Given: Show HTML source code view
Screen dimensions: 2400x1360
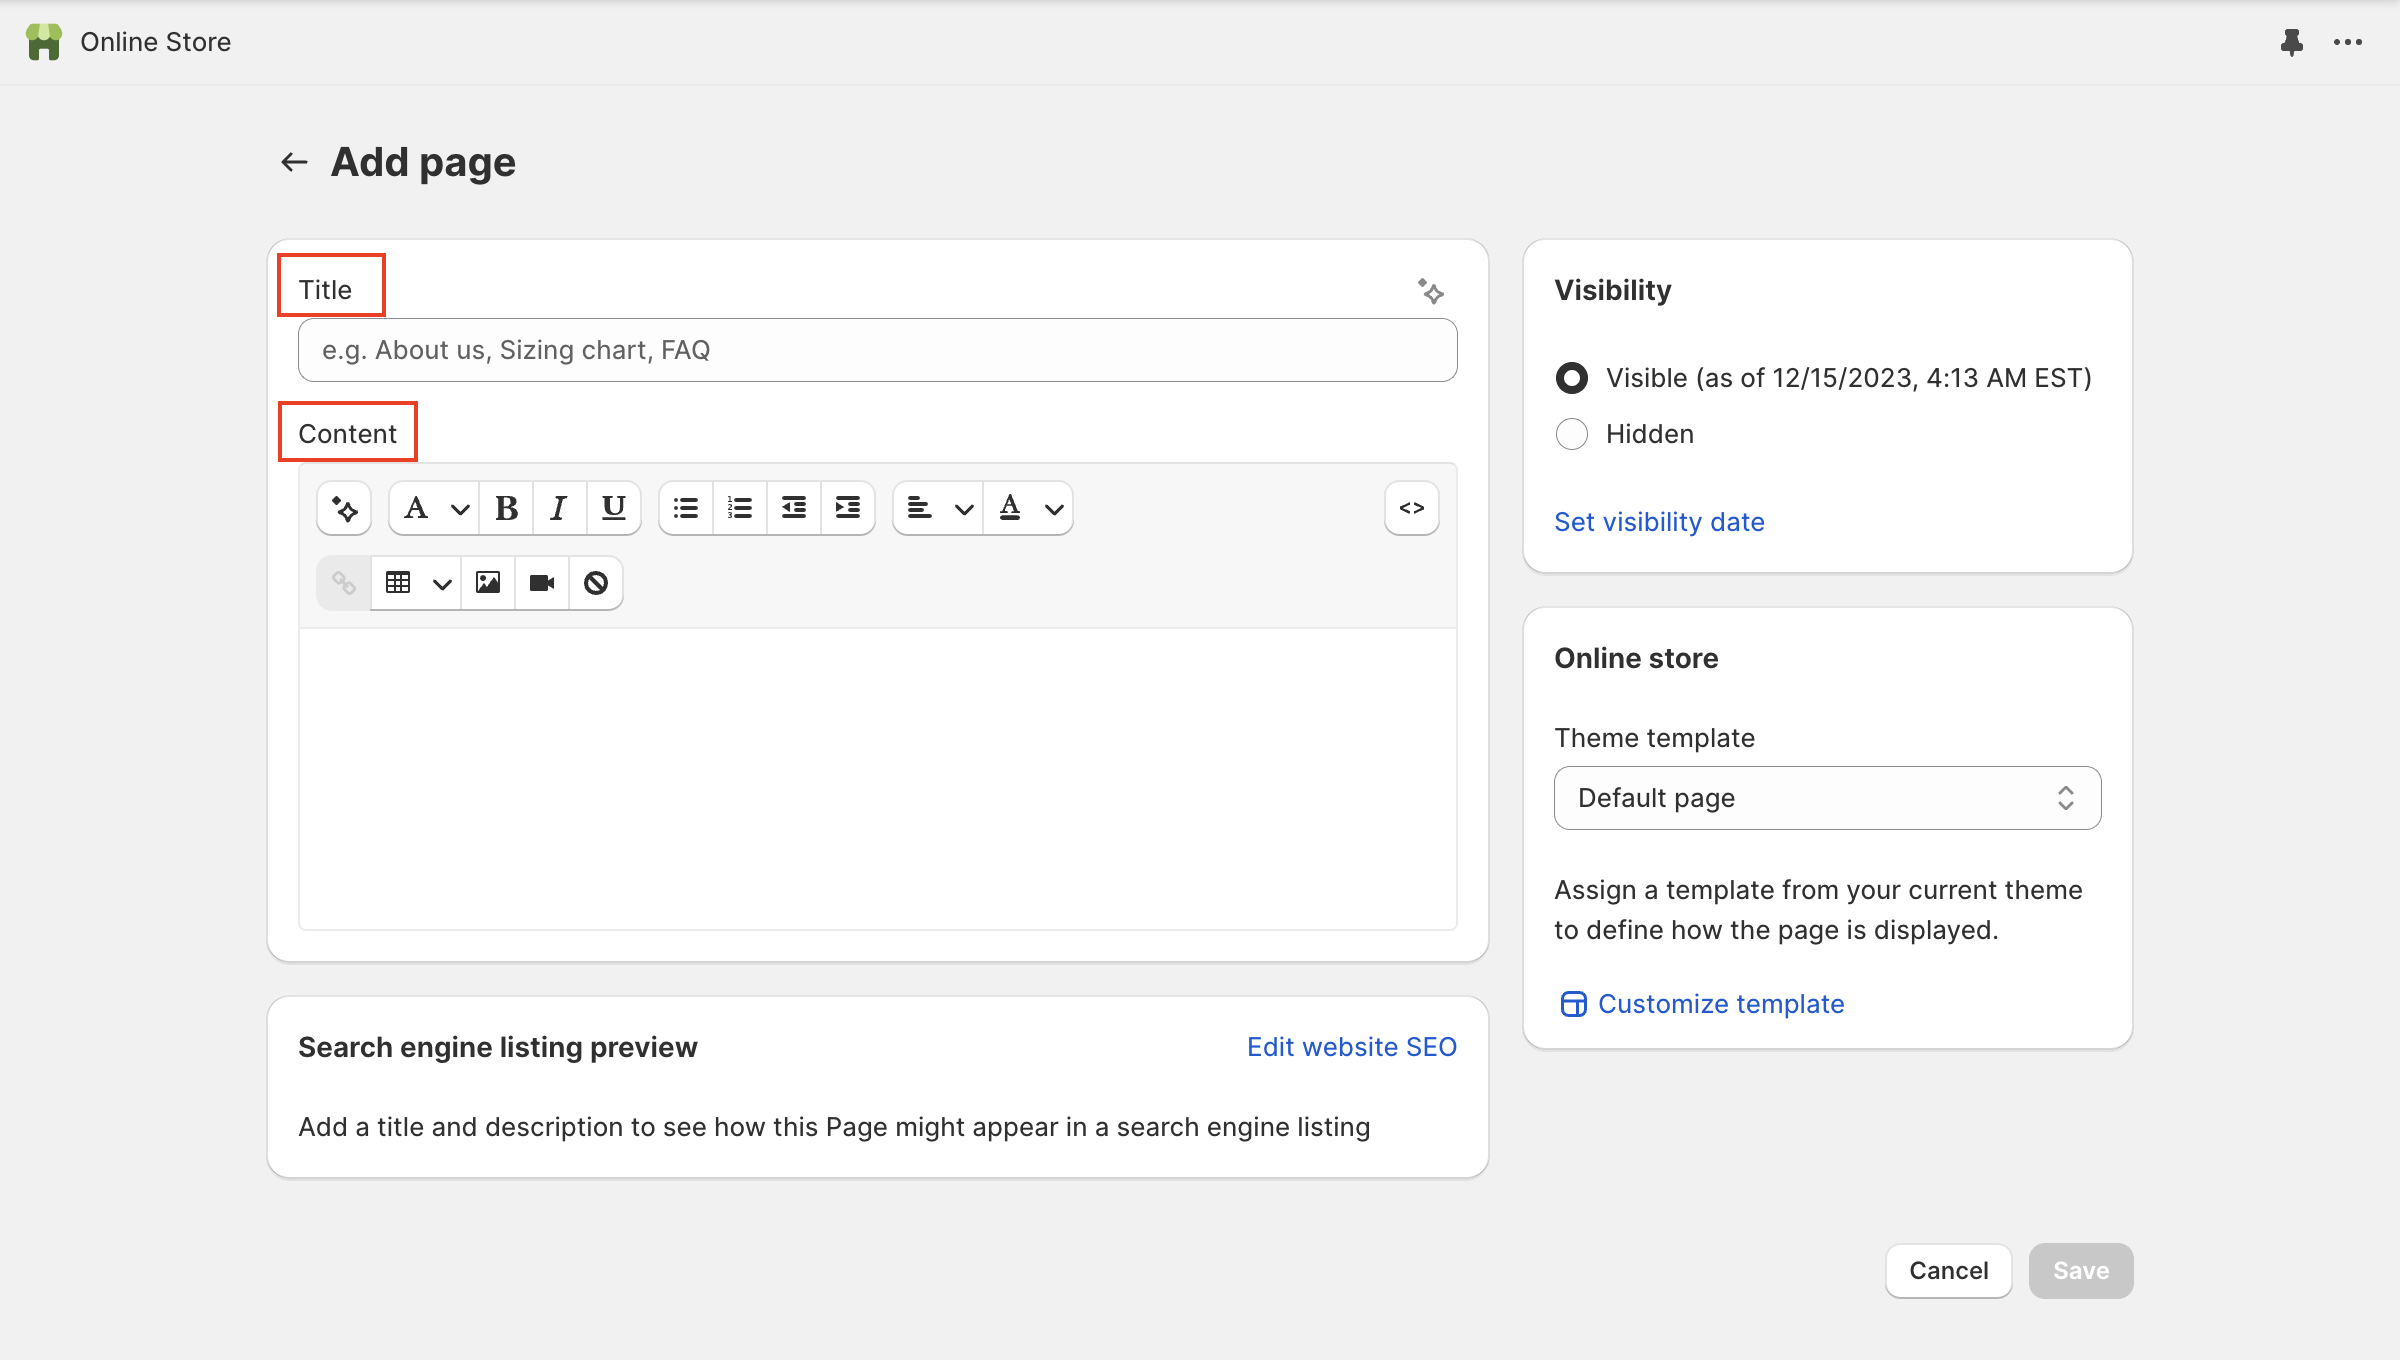Looking at the screenshot, I should point(1411,508).
